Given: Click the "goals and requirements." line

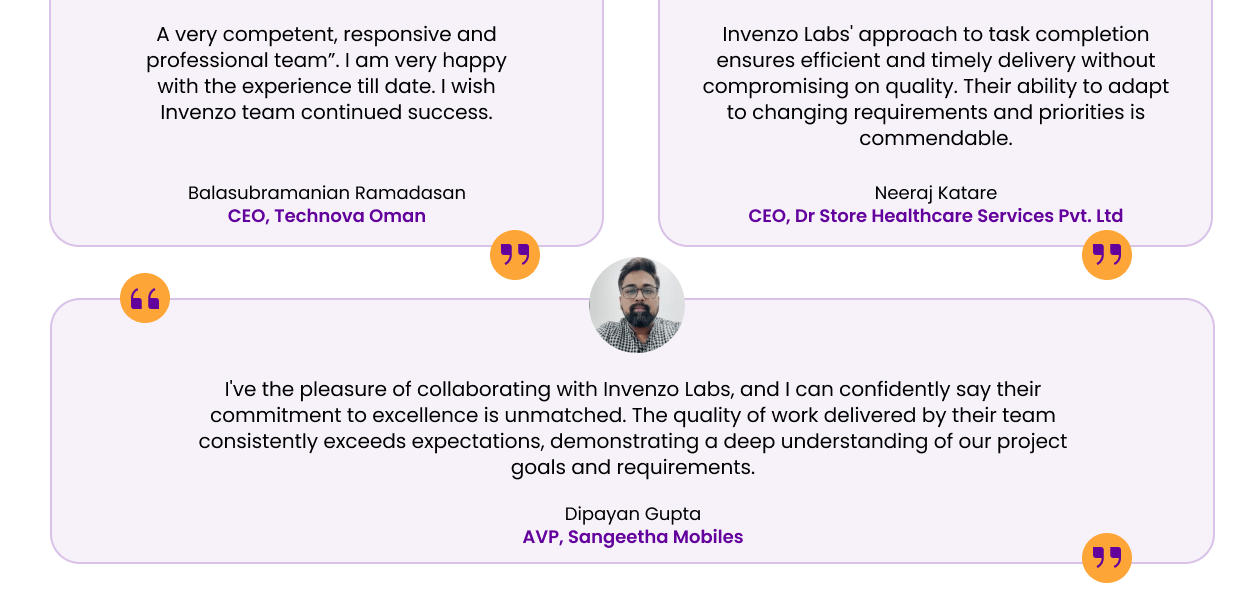Looking at the screenshot, I should pos(633,467).
